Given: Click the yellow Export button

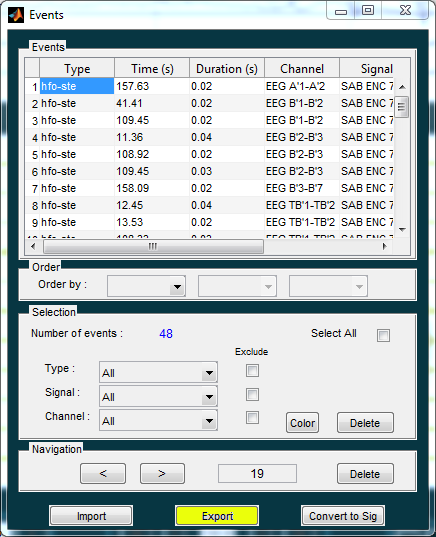Looking at the screenshot, I should tap(217, 516).
